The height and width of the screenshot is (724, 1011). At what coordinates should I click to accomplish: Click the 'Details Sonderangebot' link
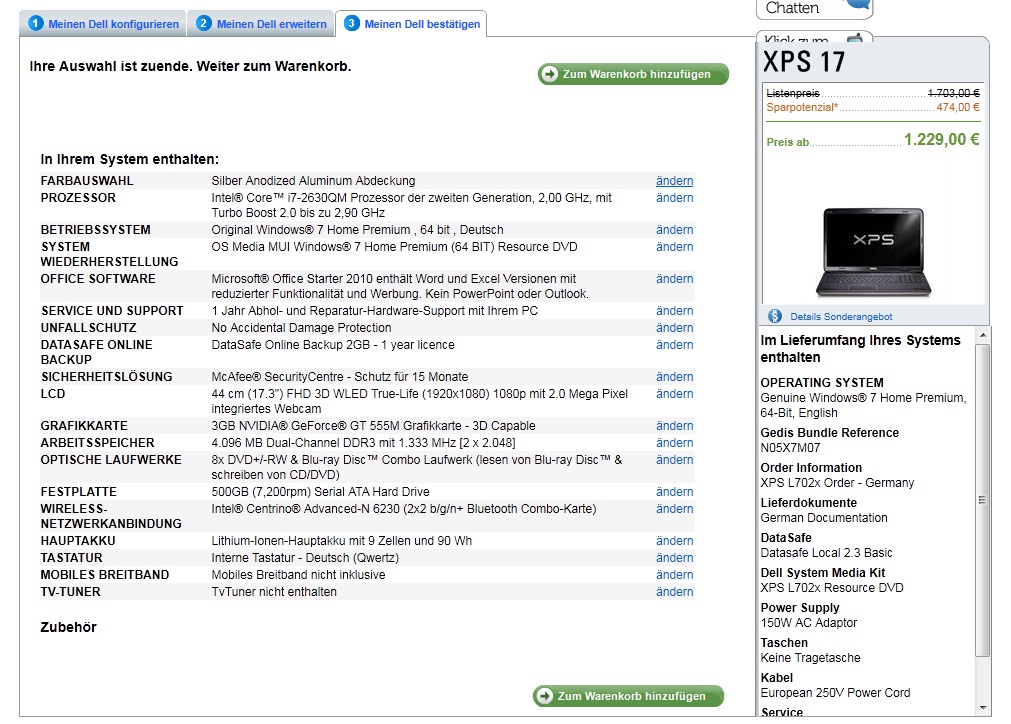point(841,317)
